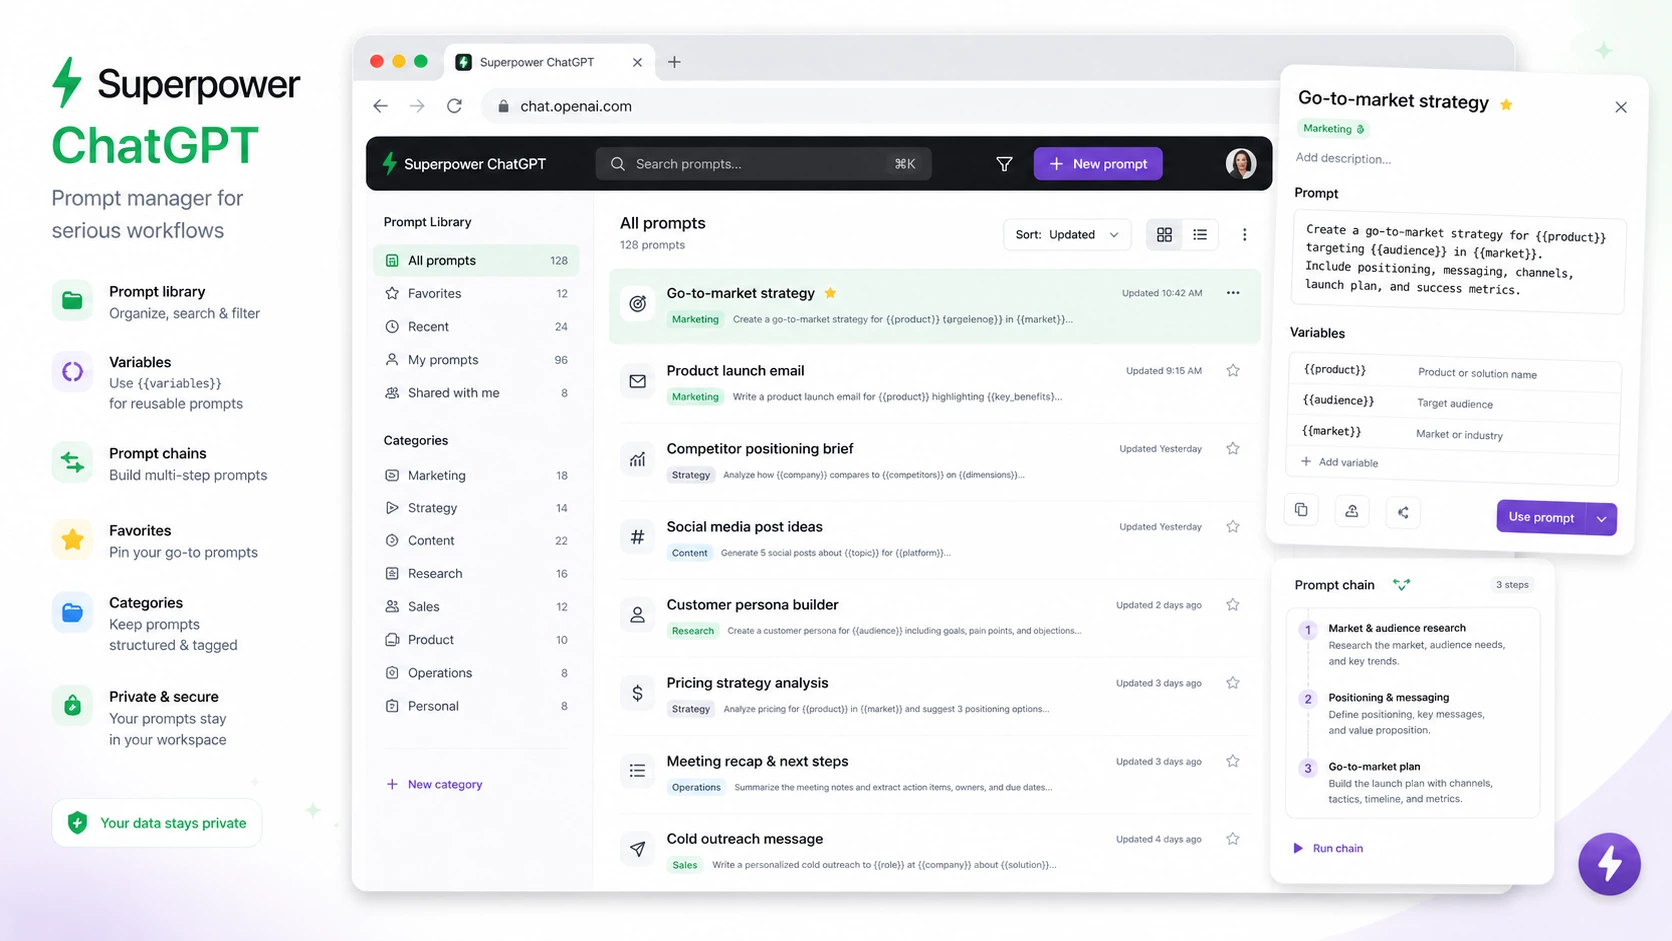Click the Go-to-market strategy target icon
The image size is (1672, 941).
(x=637, y=303)
